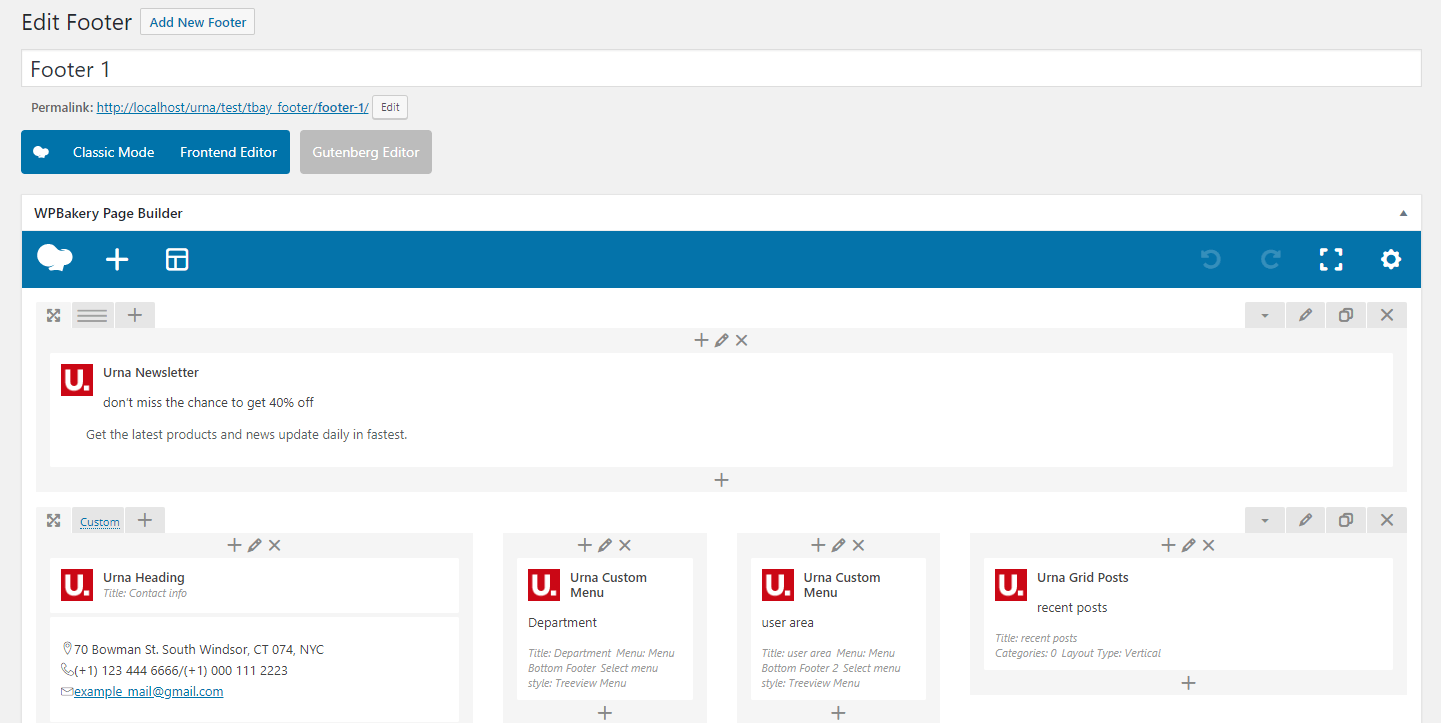Open the footer-1 permalink URL

point(233,107)
